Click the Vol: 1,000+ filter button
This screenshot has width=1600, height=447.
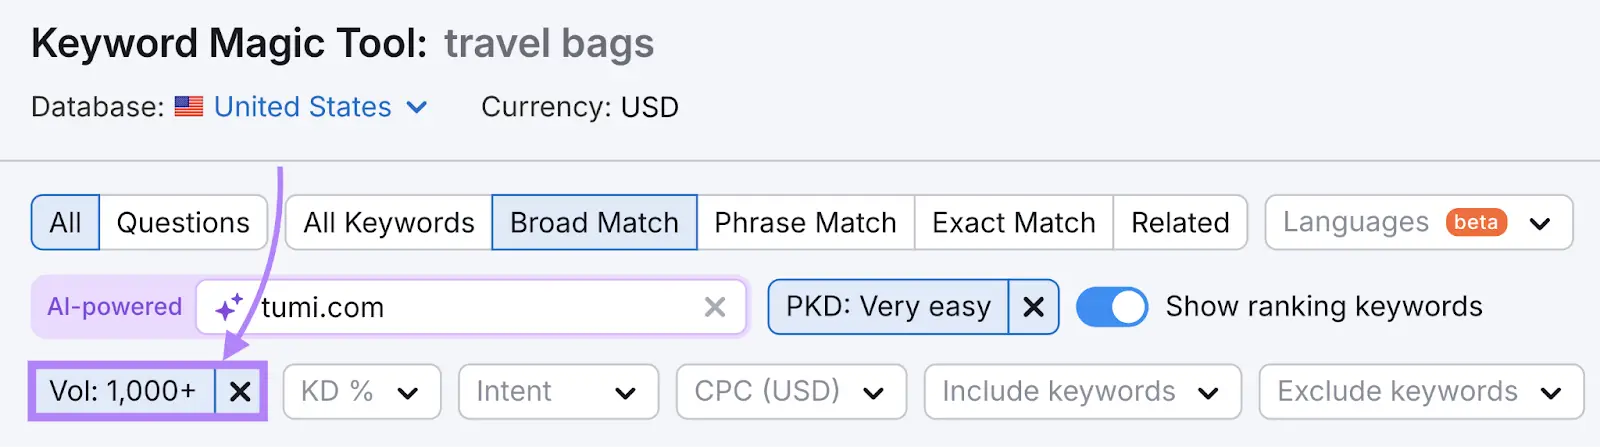click(x=123, y=391)
